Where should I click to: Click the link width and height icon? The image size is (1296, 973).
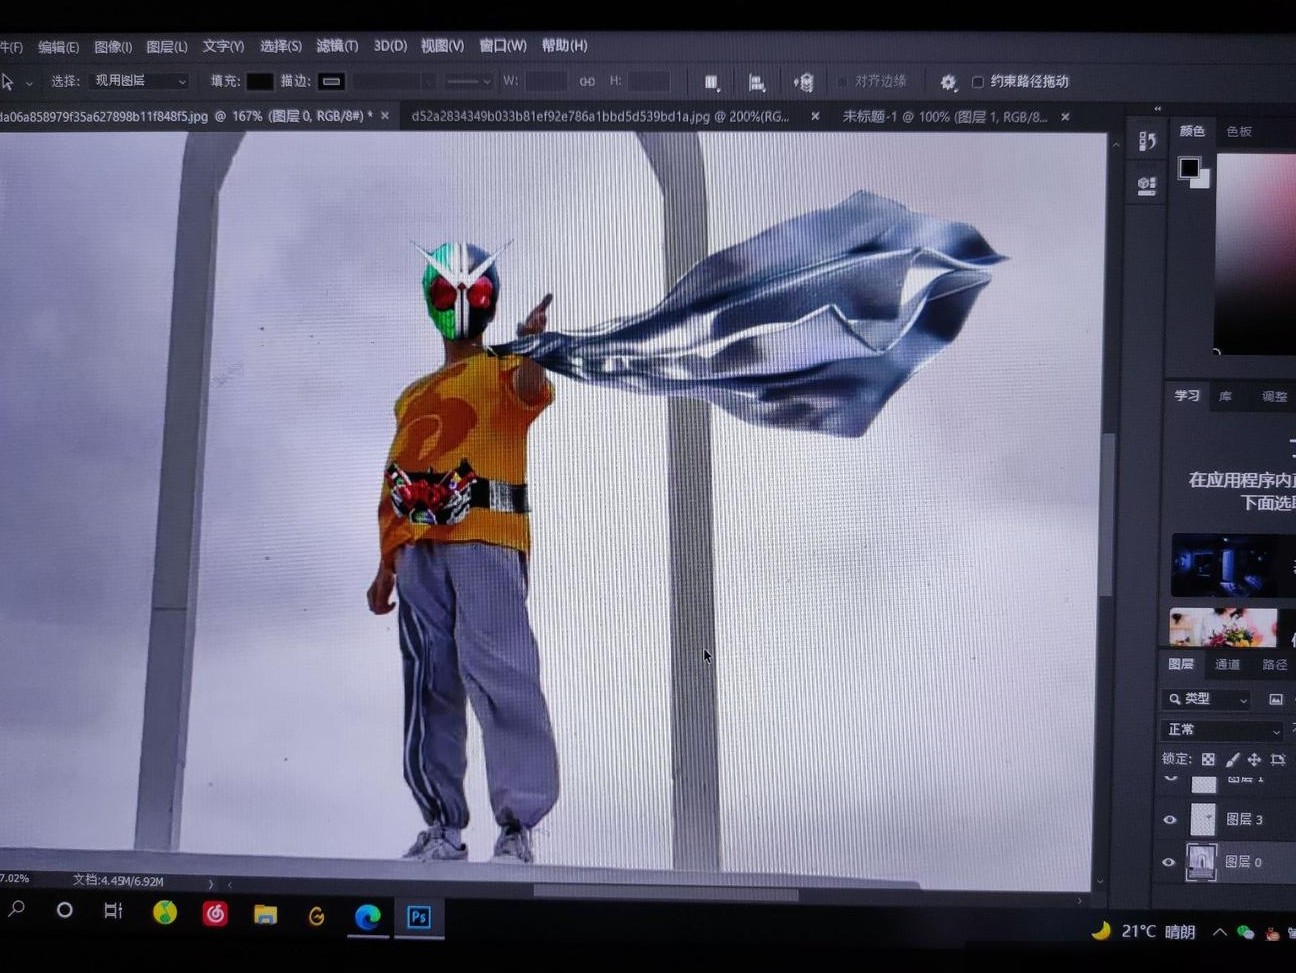[587, 81]
